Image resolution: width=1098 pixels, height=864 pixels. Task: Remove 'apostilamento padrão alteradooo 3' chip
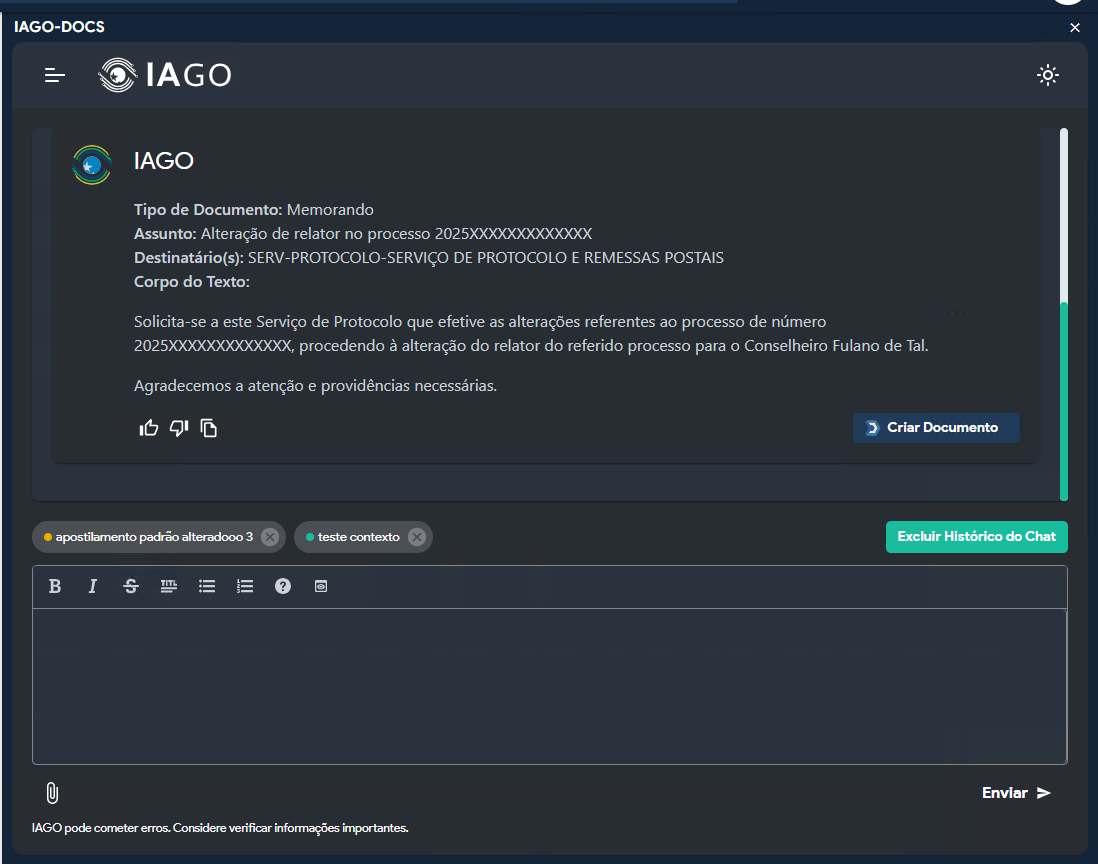coord(269,537)
